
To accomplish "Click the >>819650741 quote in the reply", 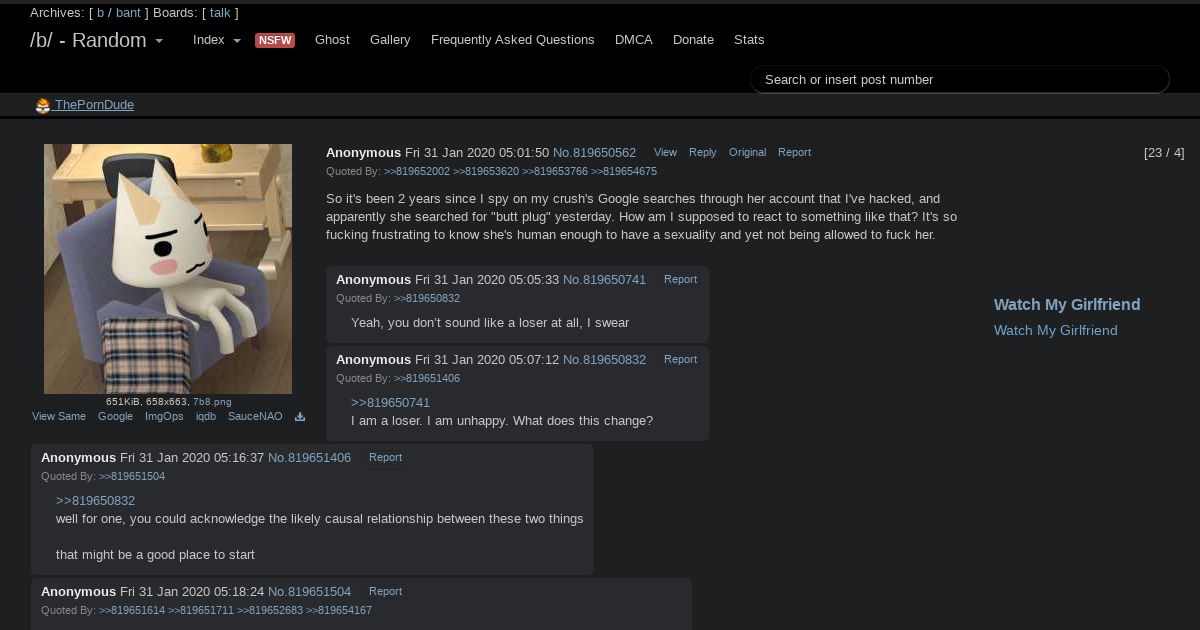I will tap(390, 403).
